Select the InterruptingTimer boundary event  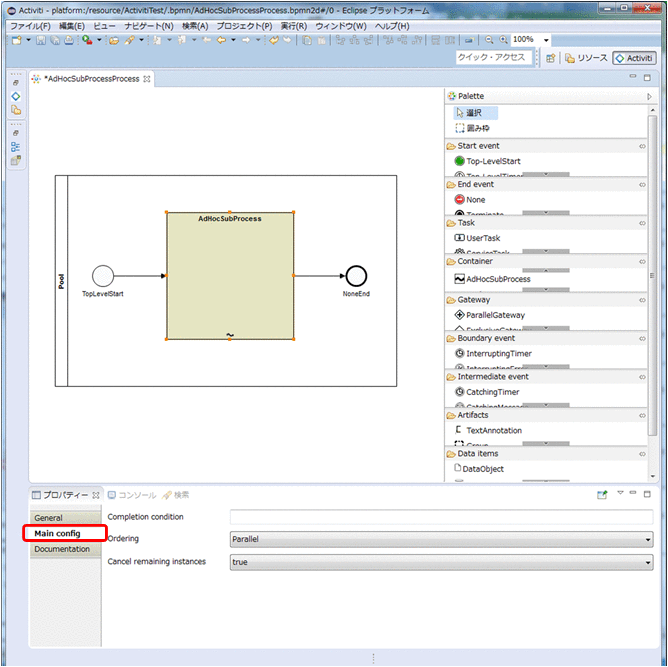498,354
